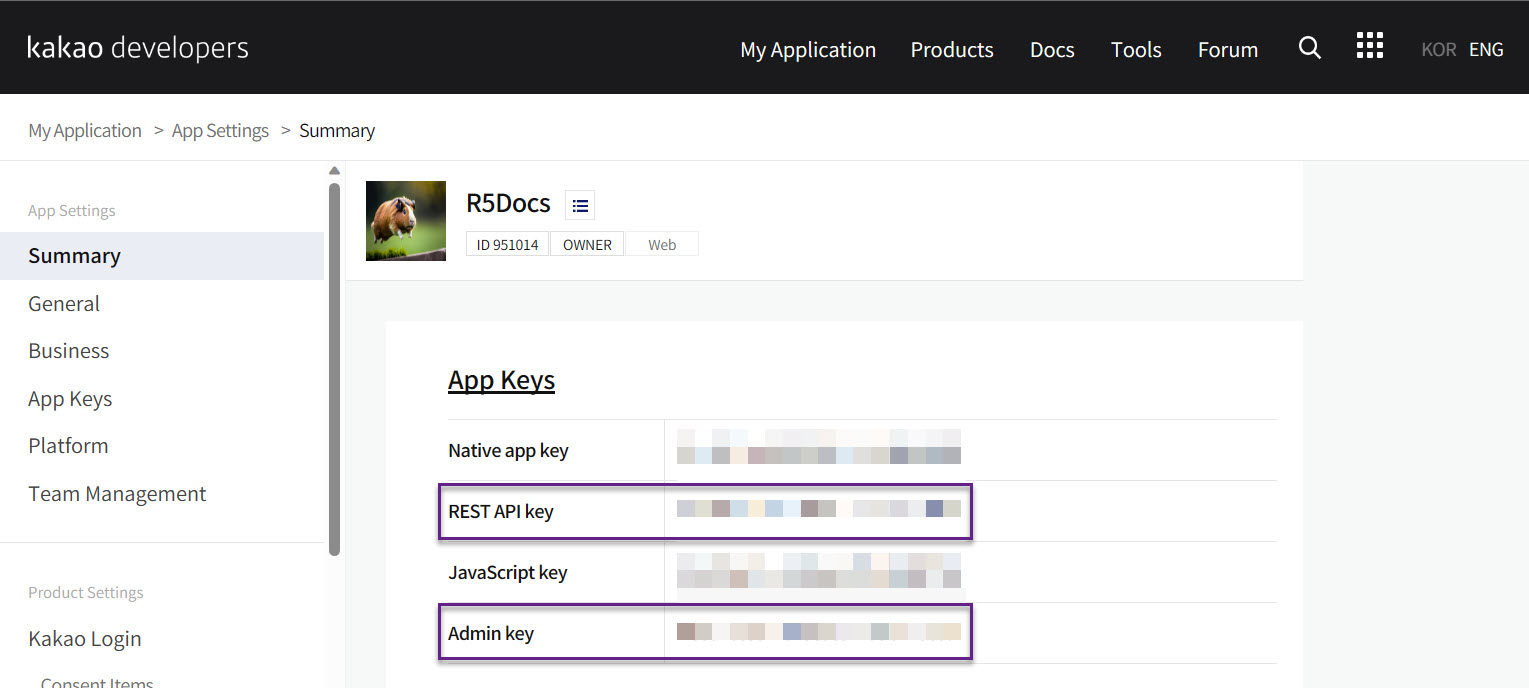Click the sidebar scrollbar thumb

[334, 368]
